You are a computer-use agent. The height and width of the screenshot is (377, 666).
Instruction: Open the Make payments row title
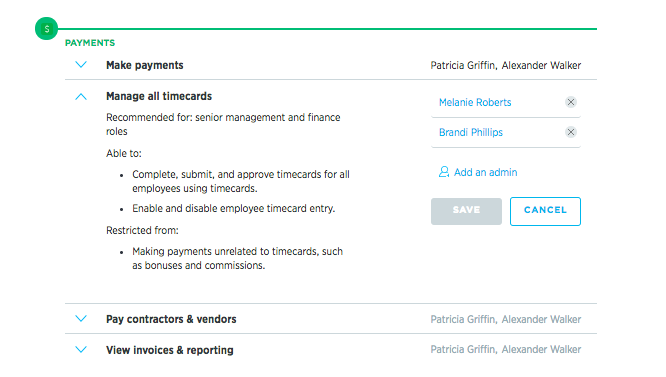[x=145, y=65]
